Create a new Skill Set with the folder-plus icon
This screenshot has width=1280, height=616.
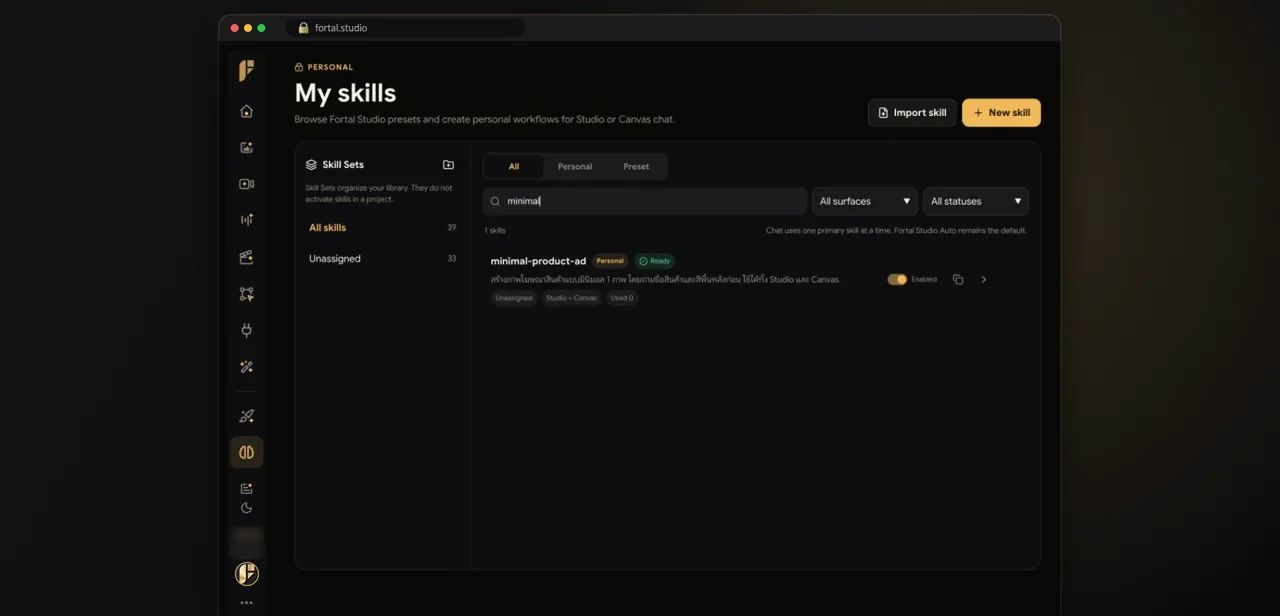[x=448, y=165]
